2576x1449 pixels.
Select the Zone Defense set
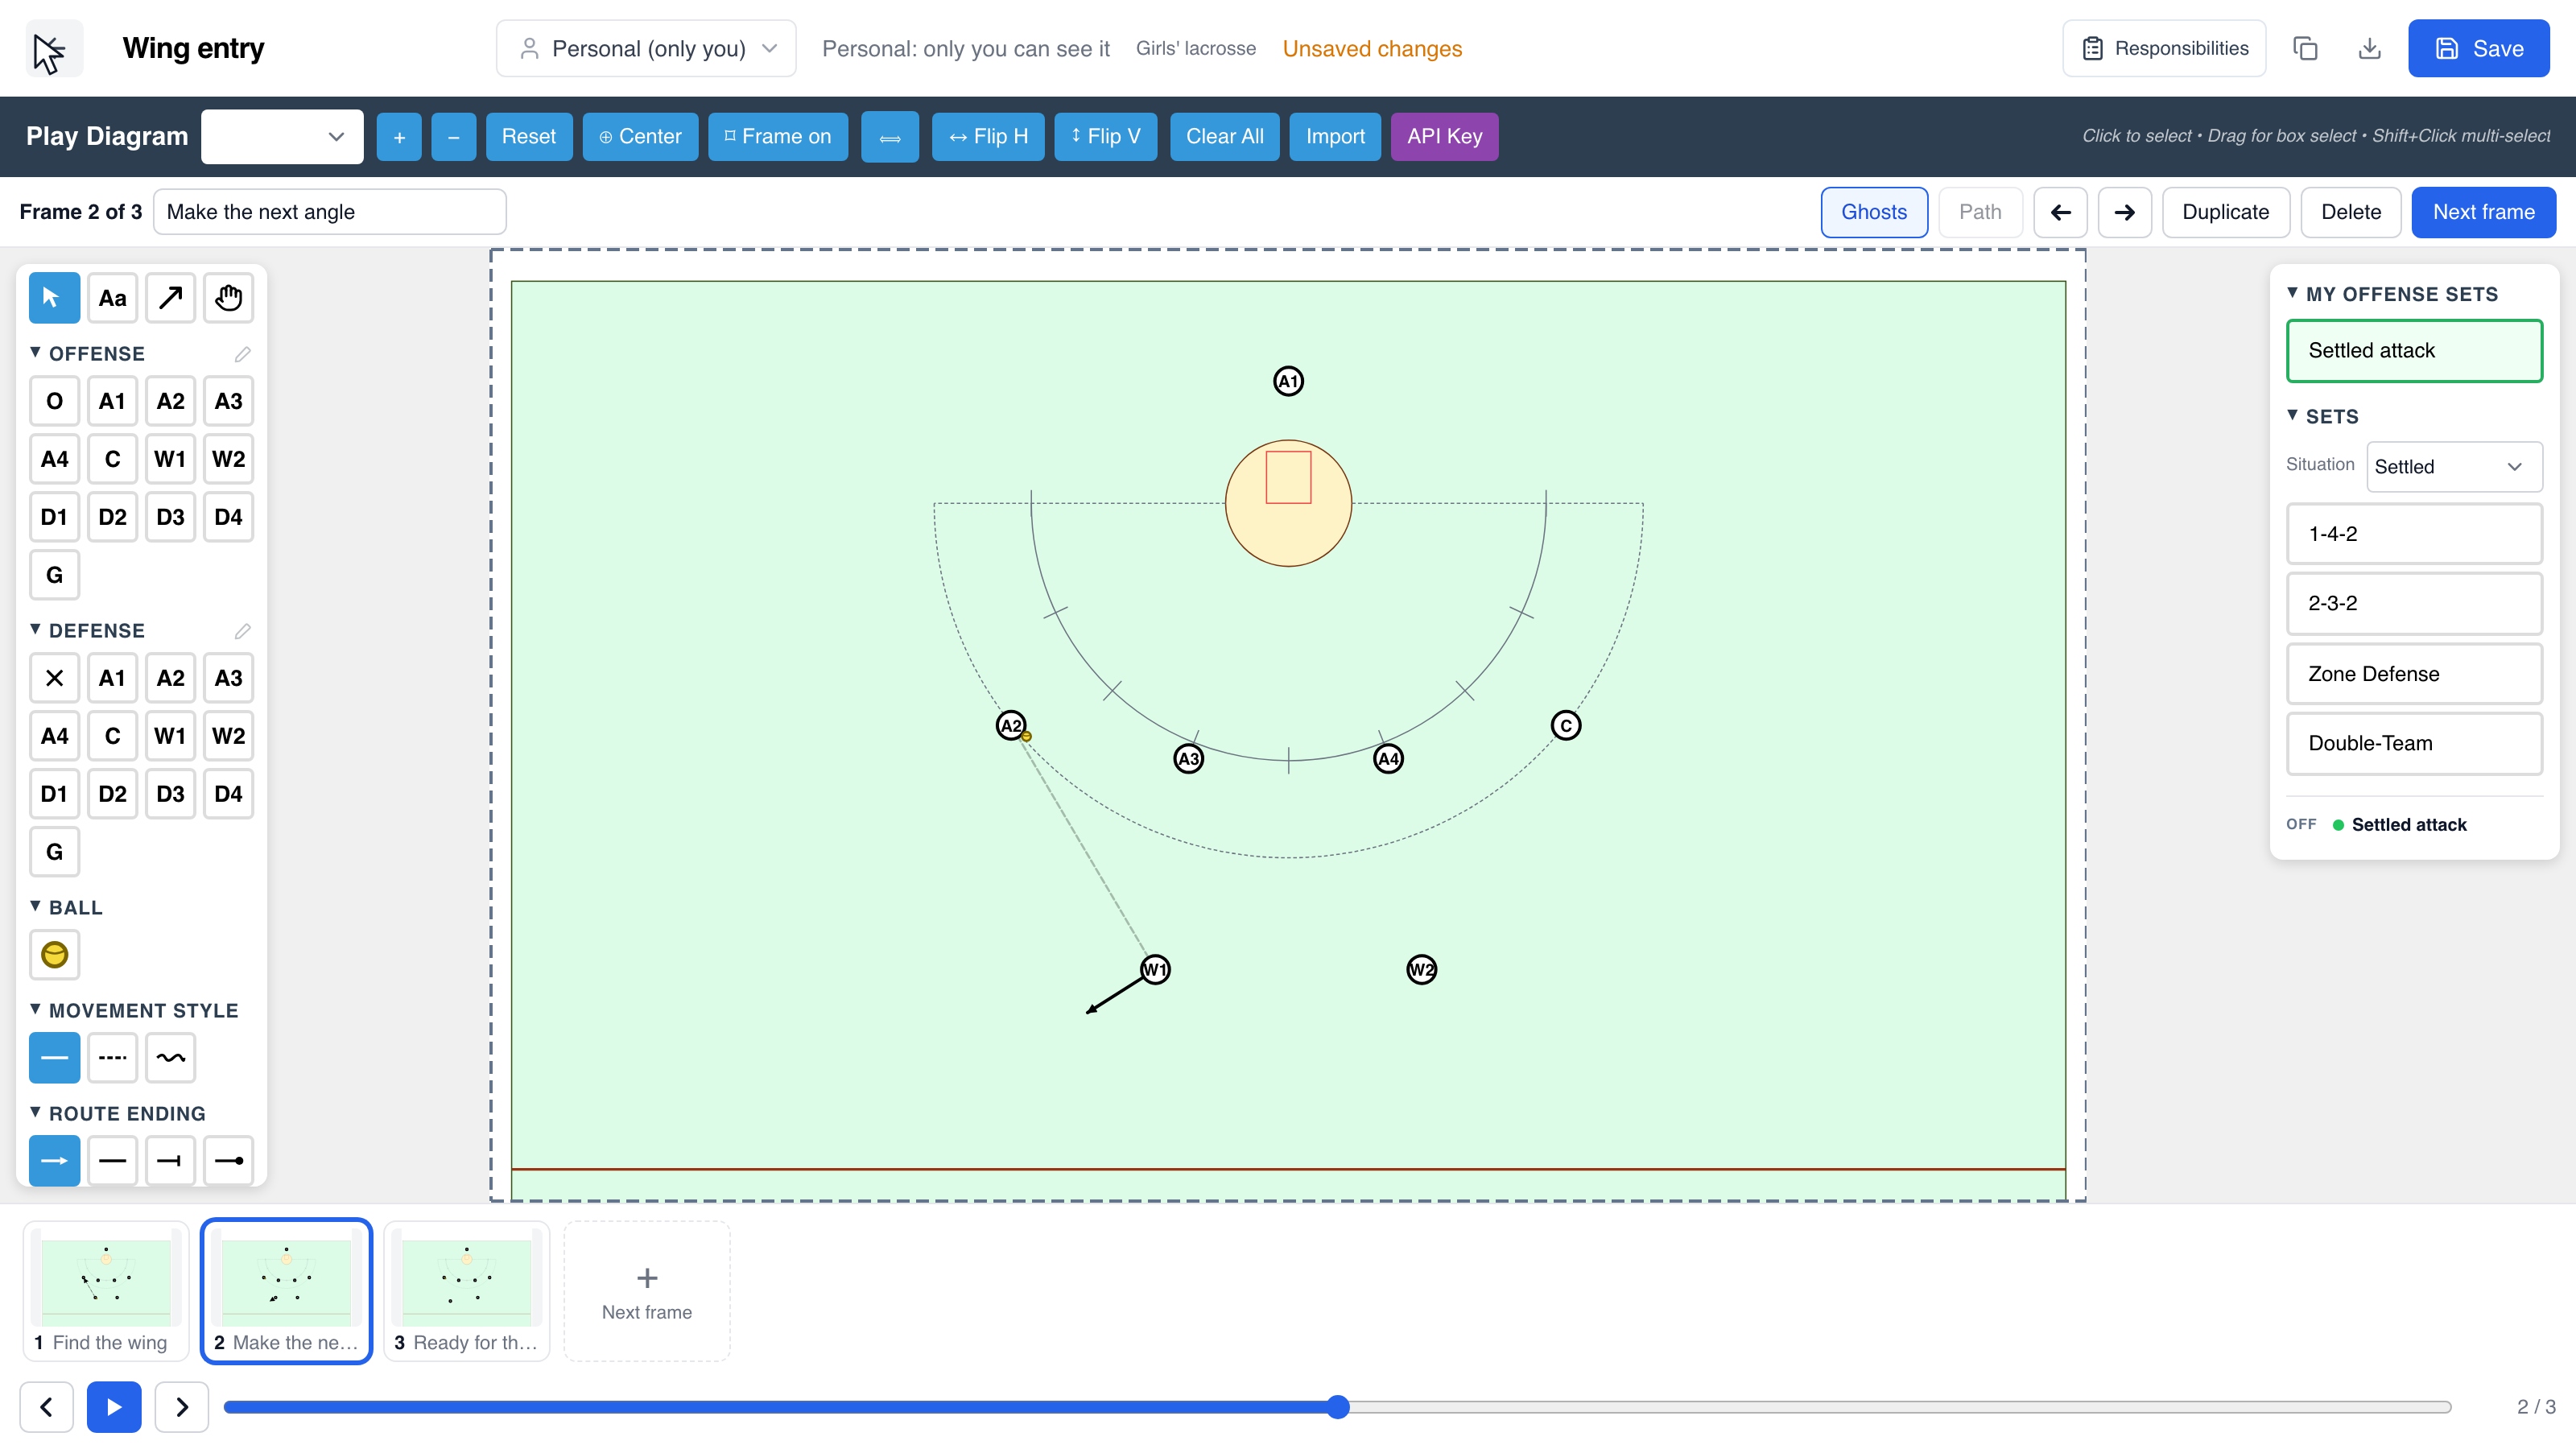2414,674
